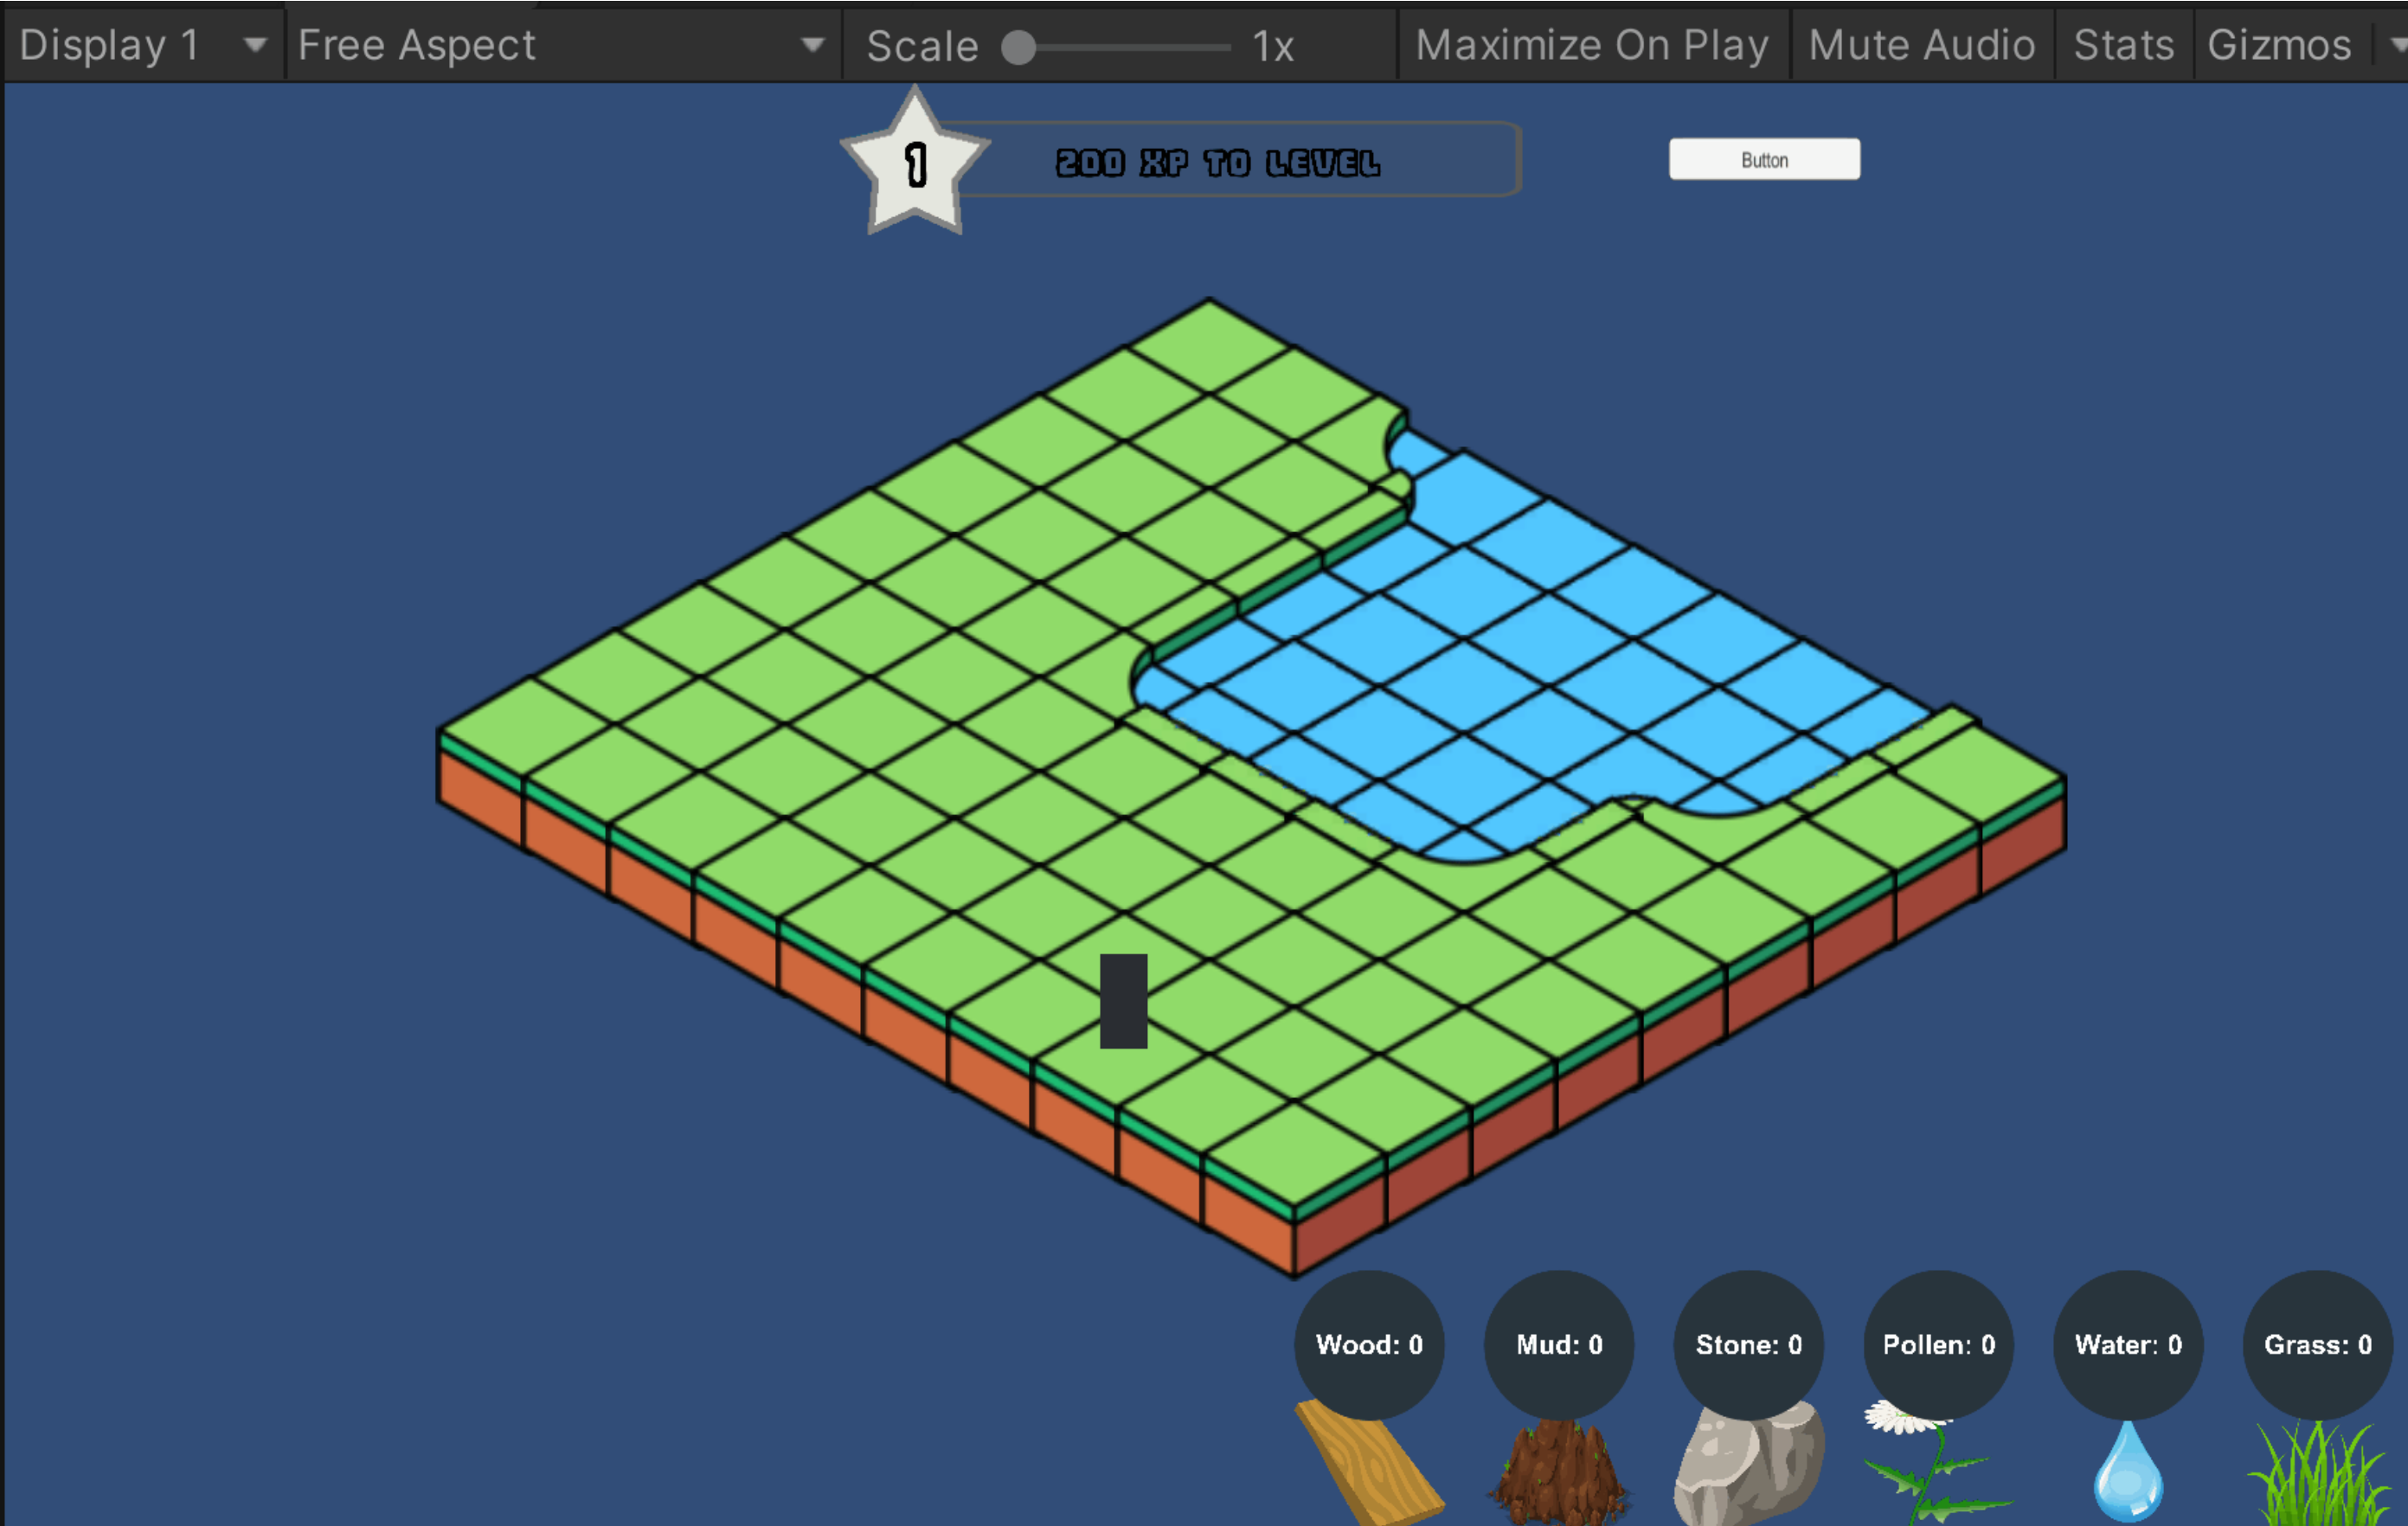Select the Mud: 0 resource circle
This screenshot has width=2408, height=1526.
1559,1344
